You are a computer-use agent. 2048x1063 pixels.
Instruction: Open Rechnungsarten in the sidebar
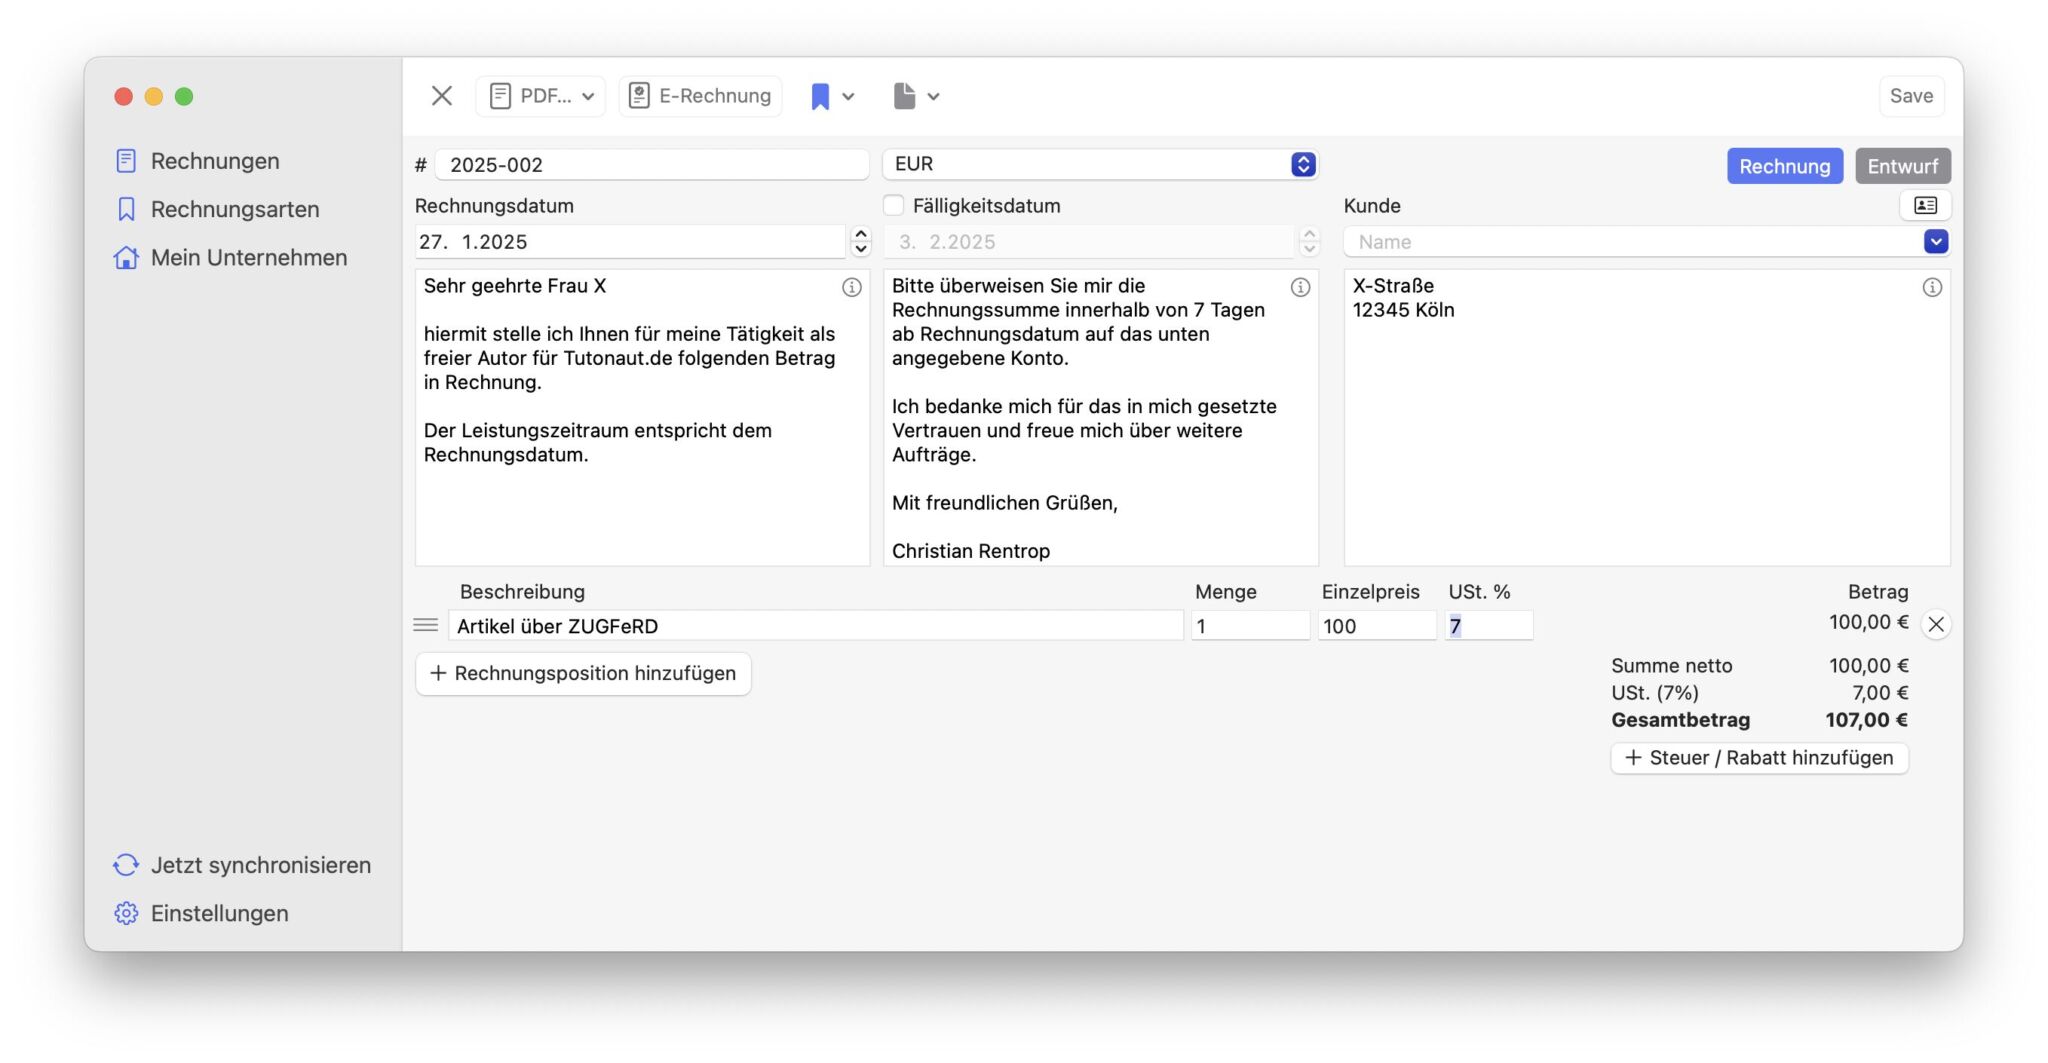[217, 209]
